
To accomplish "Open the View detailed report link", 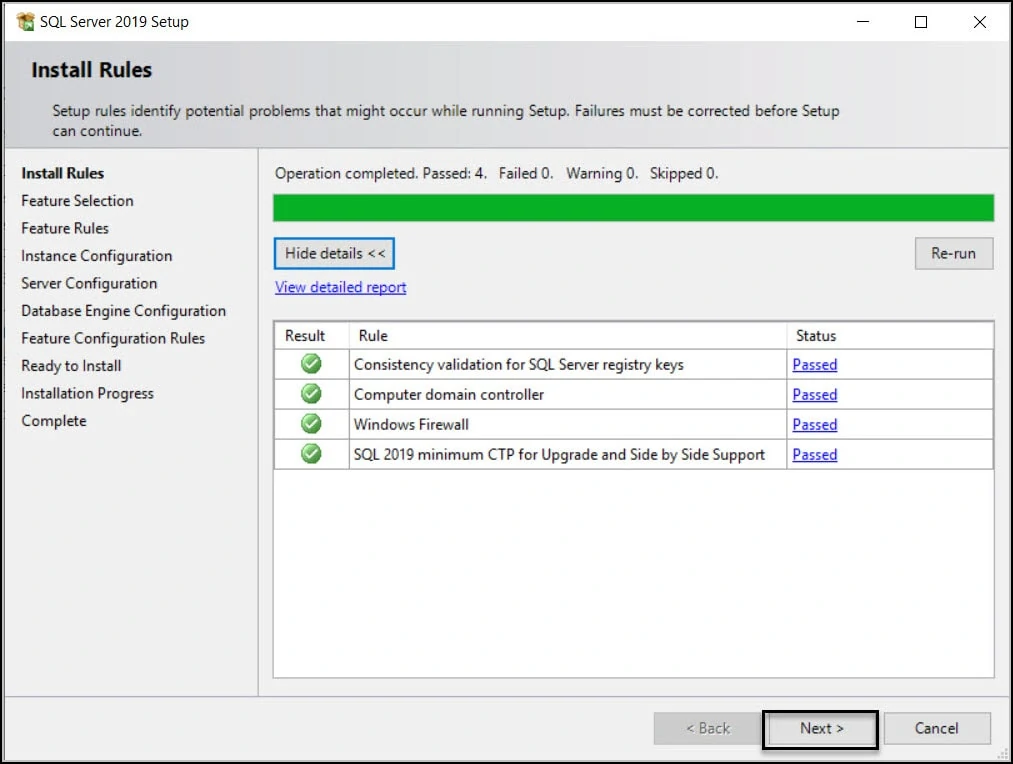I will (x=340, y=287).
